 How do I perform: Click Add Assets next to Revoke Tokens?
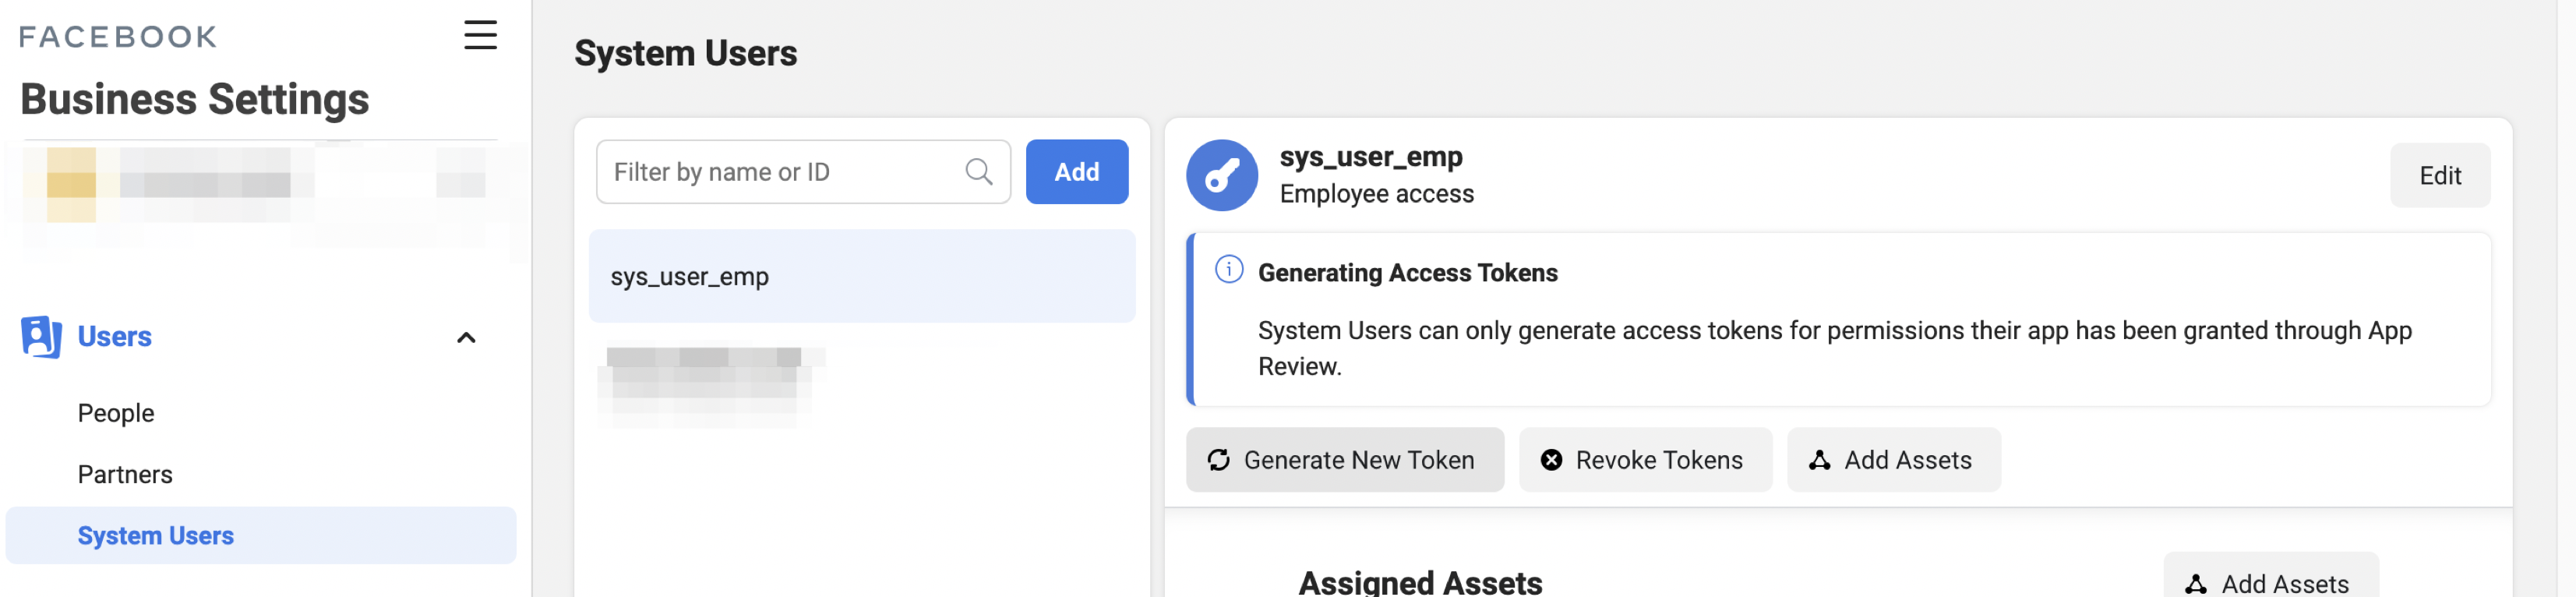point(1893,460)
